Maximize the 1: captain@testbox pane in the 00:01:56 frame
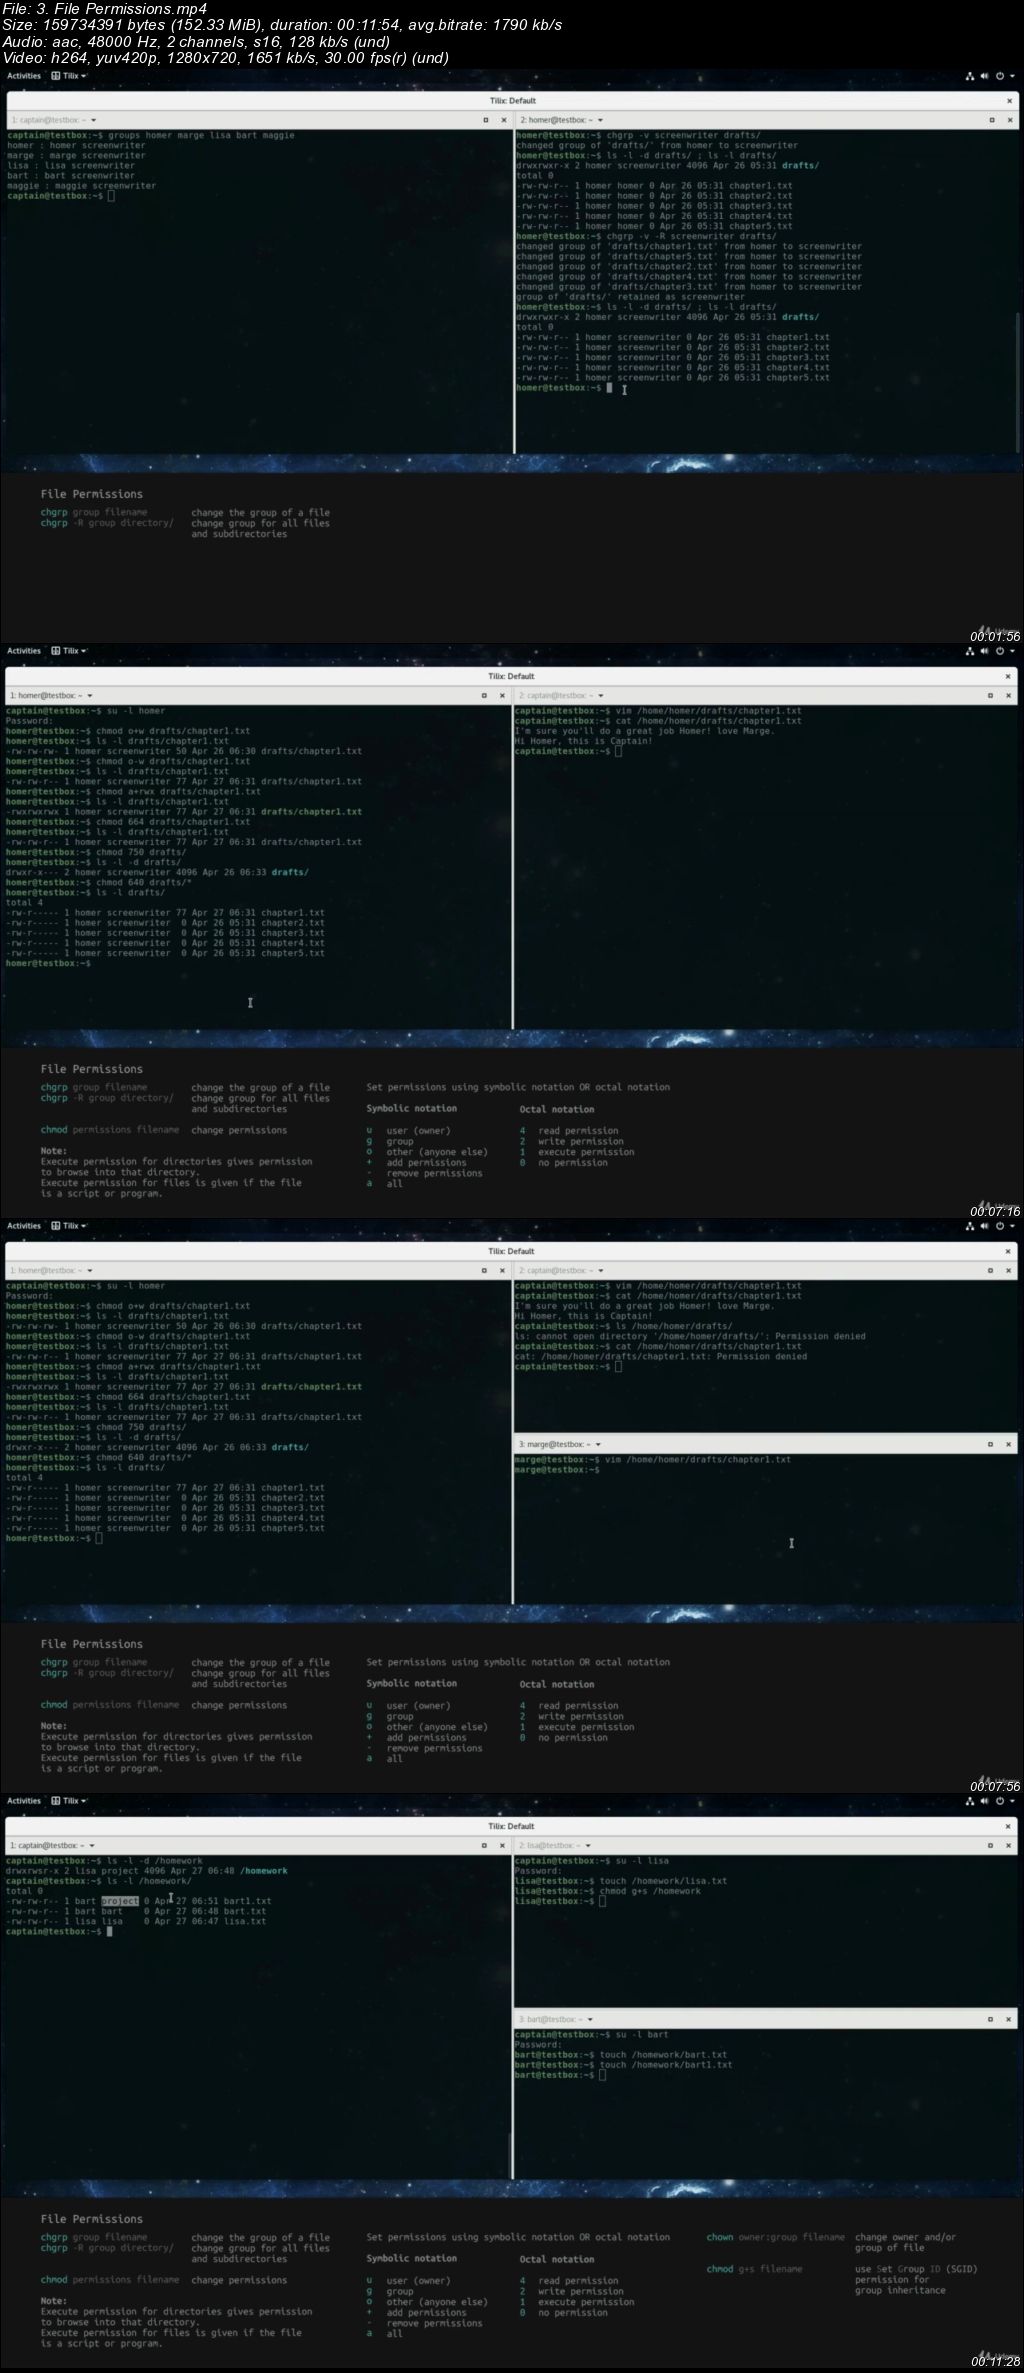This screenshot has width=1024, height=2373. pyautogui.click(x=486, y=120)
